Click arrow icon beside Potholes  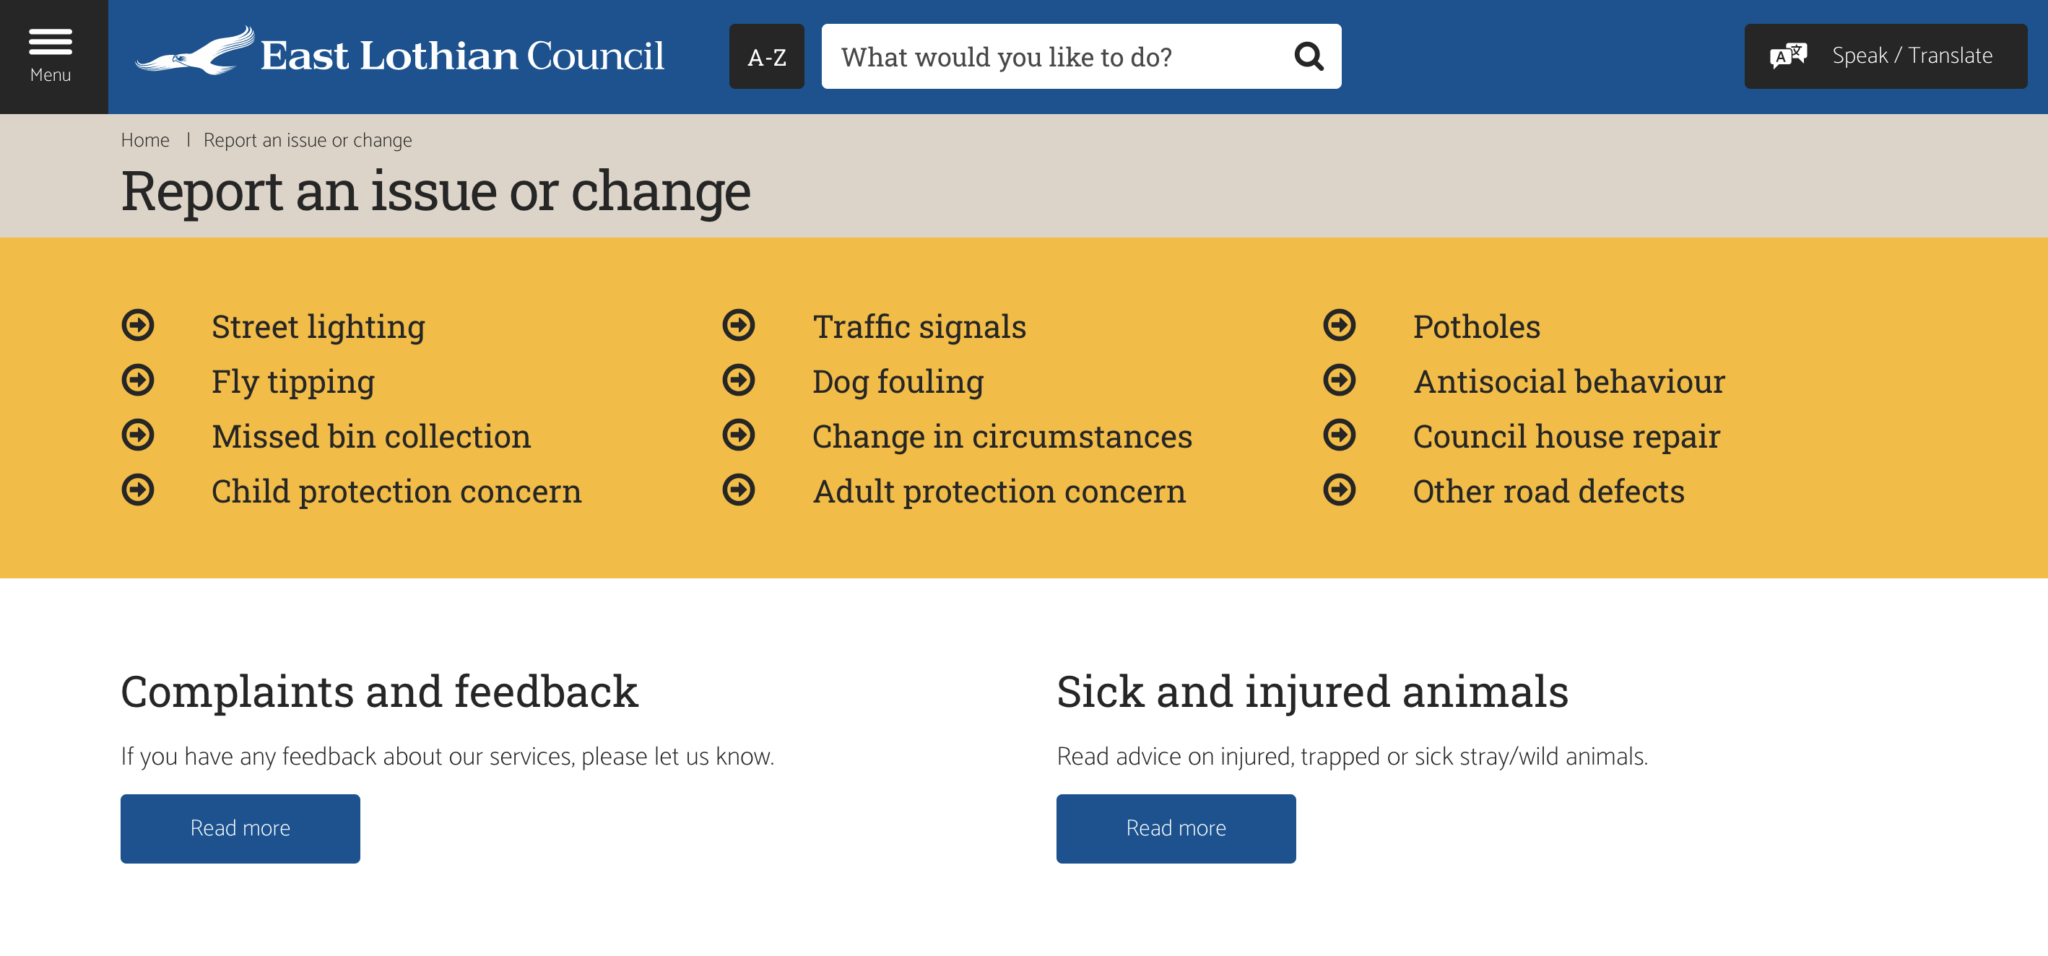pyautogui.click(x=1339, y=325)
